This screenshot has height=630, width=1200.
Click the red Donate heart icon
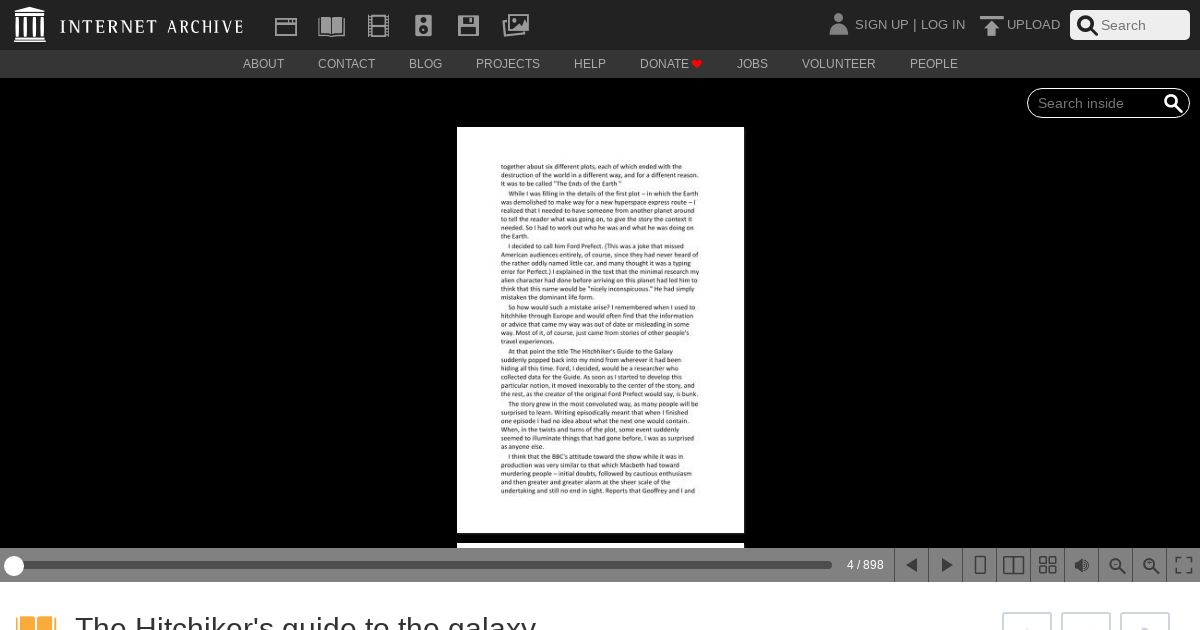point(697,64)
